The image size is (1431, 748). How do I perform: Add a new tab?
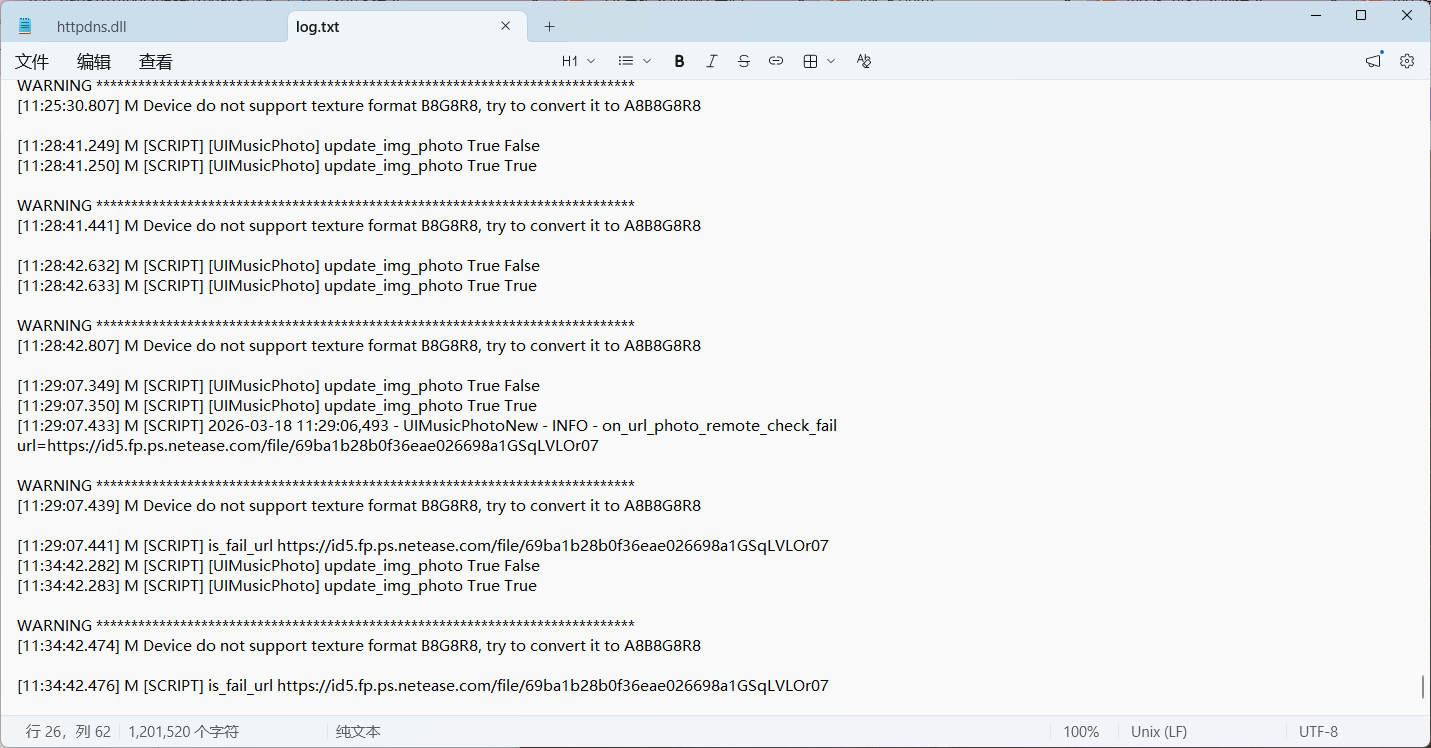pos(549,27)
